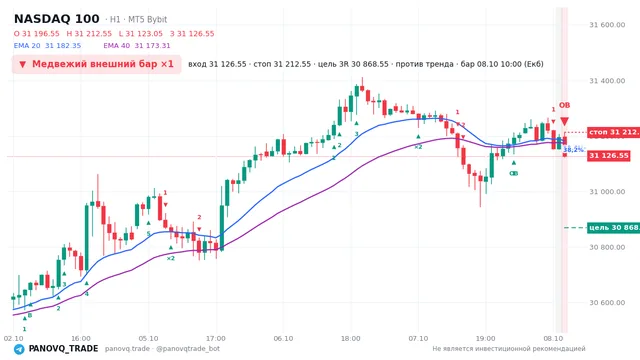Image resolution: width=640 pixels, height=360 pixels.
Task: Open the panovq.trade · @panovqtrade_bot link
Action: pos(162,349)
